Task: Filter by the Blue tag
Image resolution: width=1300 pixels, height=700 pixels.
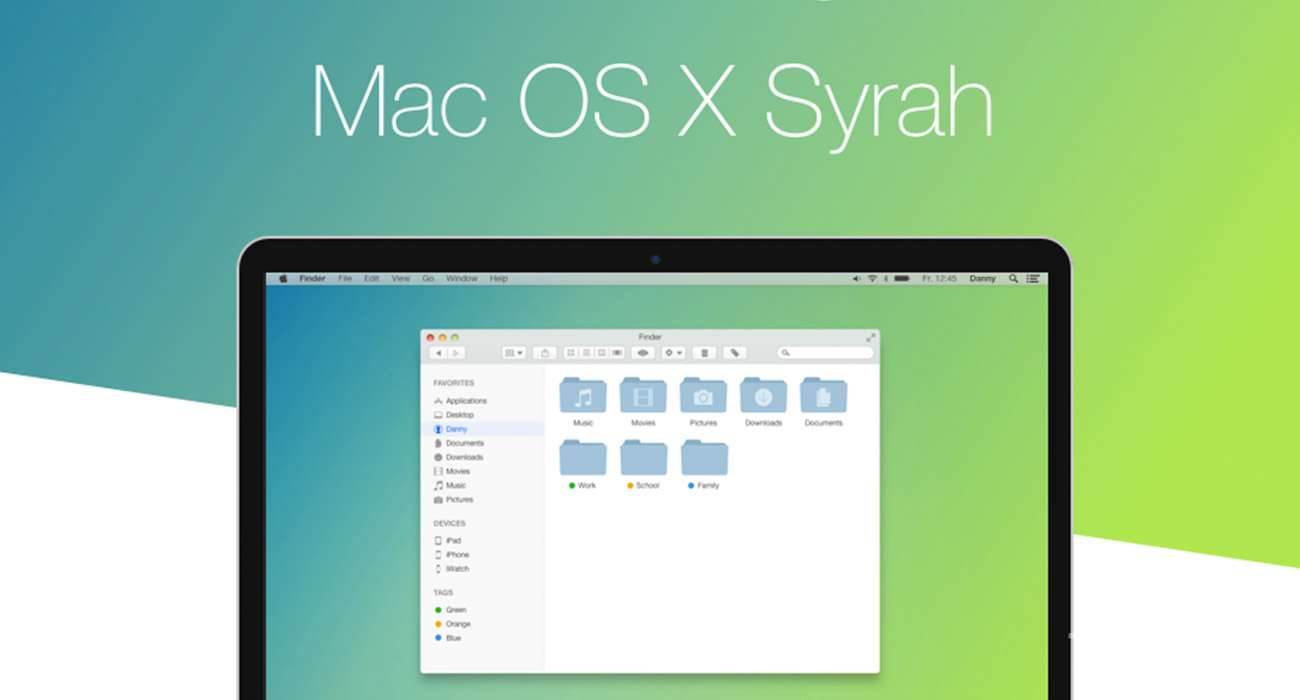Action: [x=448, y=638]
